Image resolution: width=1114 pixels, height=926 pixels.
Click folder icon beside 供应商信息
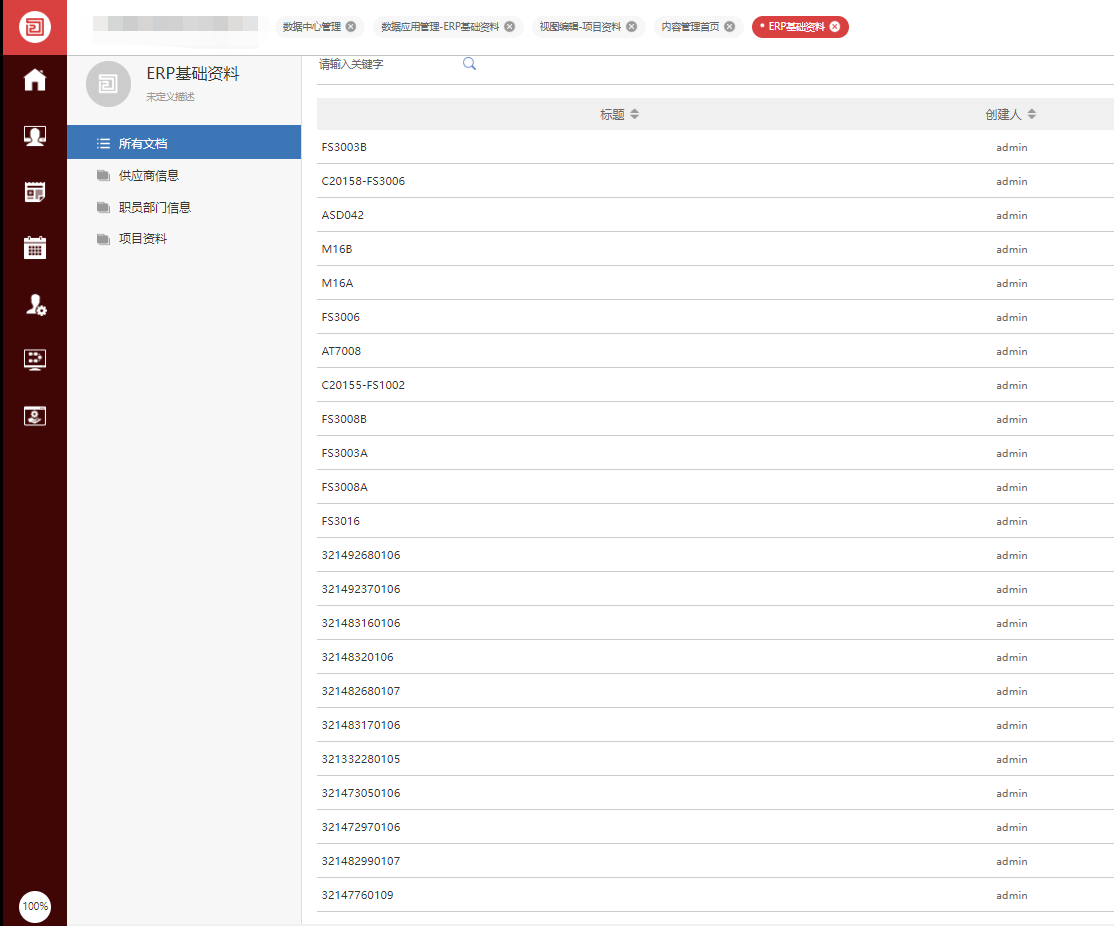tap(103, 176)
